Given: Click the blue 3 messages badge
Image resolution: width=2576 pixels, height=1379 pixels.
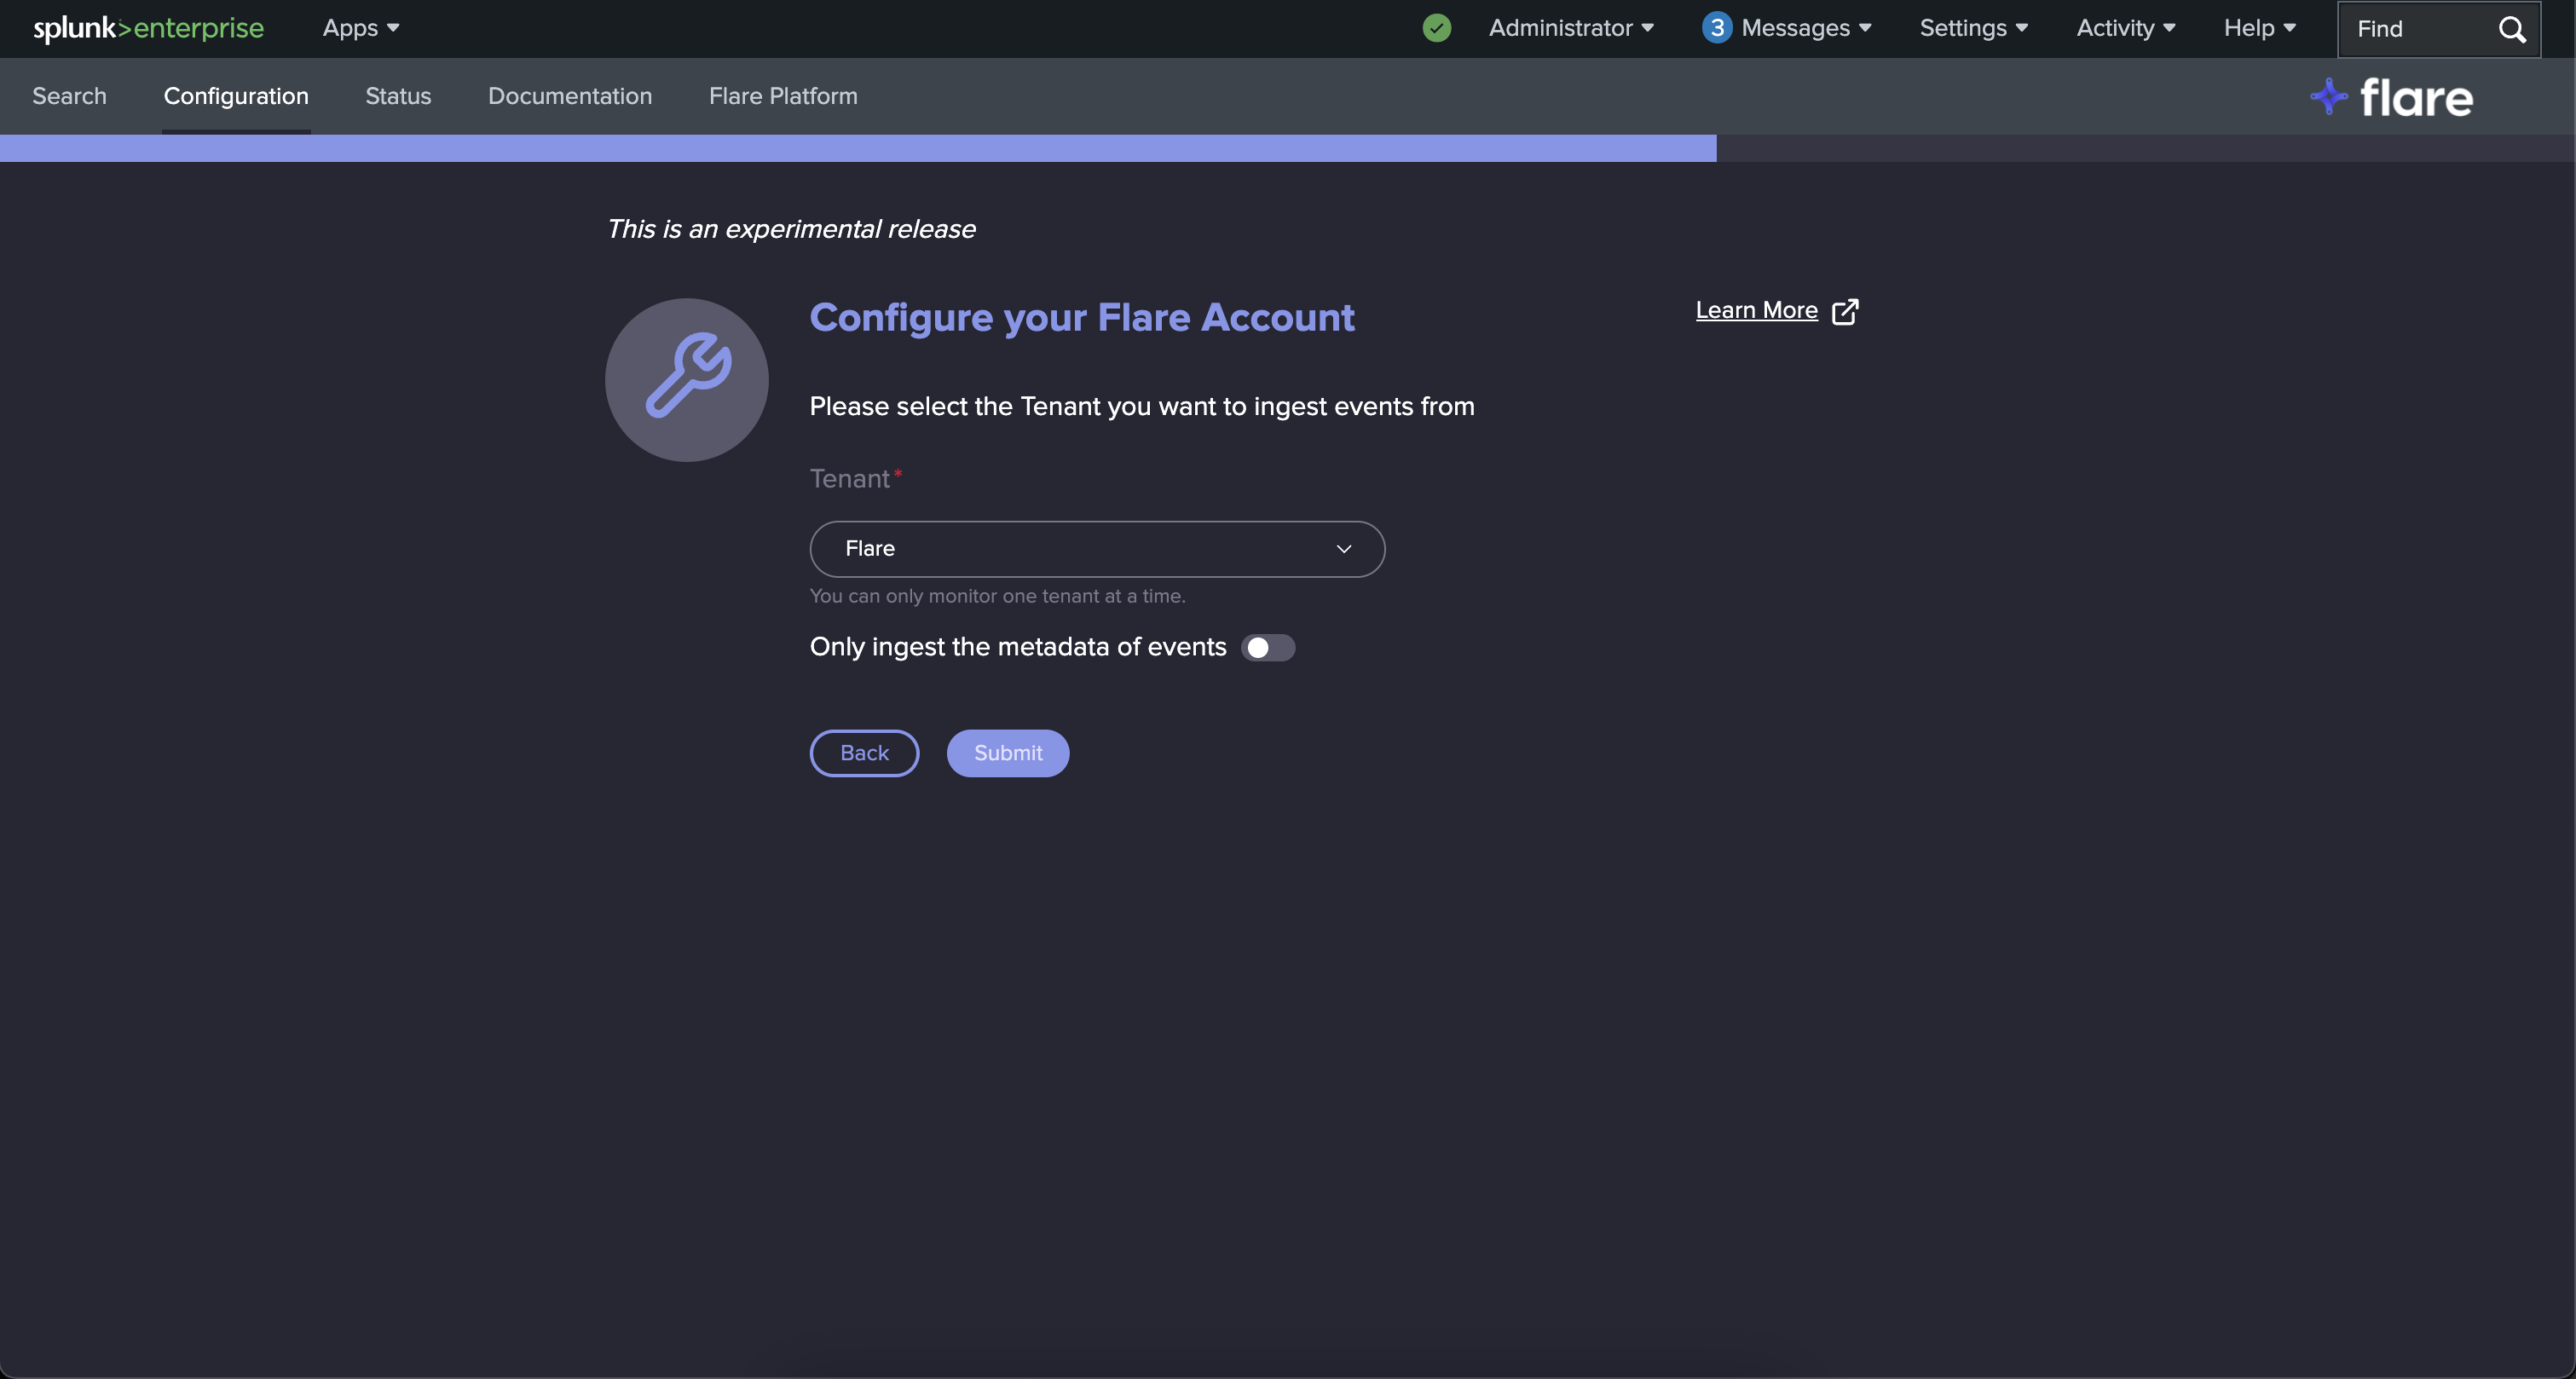Looking at the screenshot, I should [x=1716, y=28].
